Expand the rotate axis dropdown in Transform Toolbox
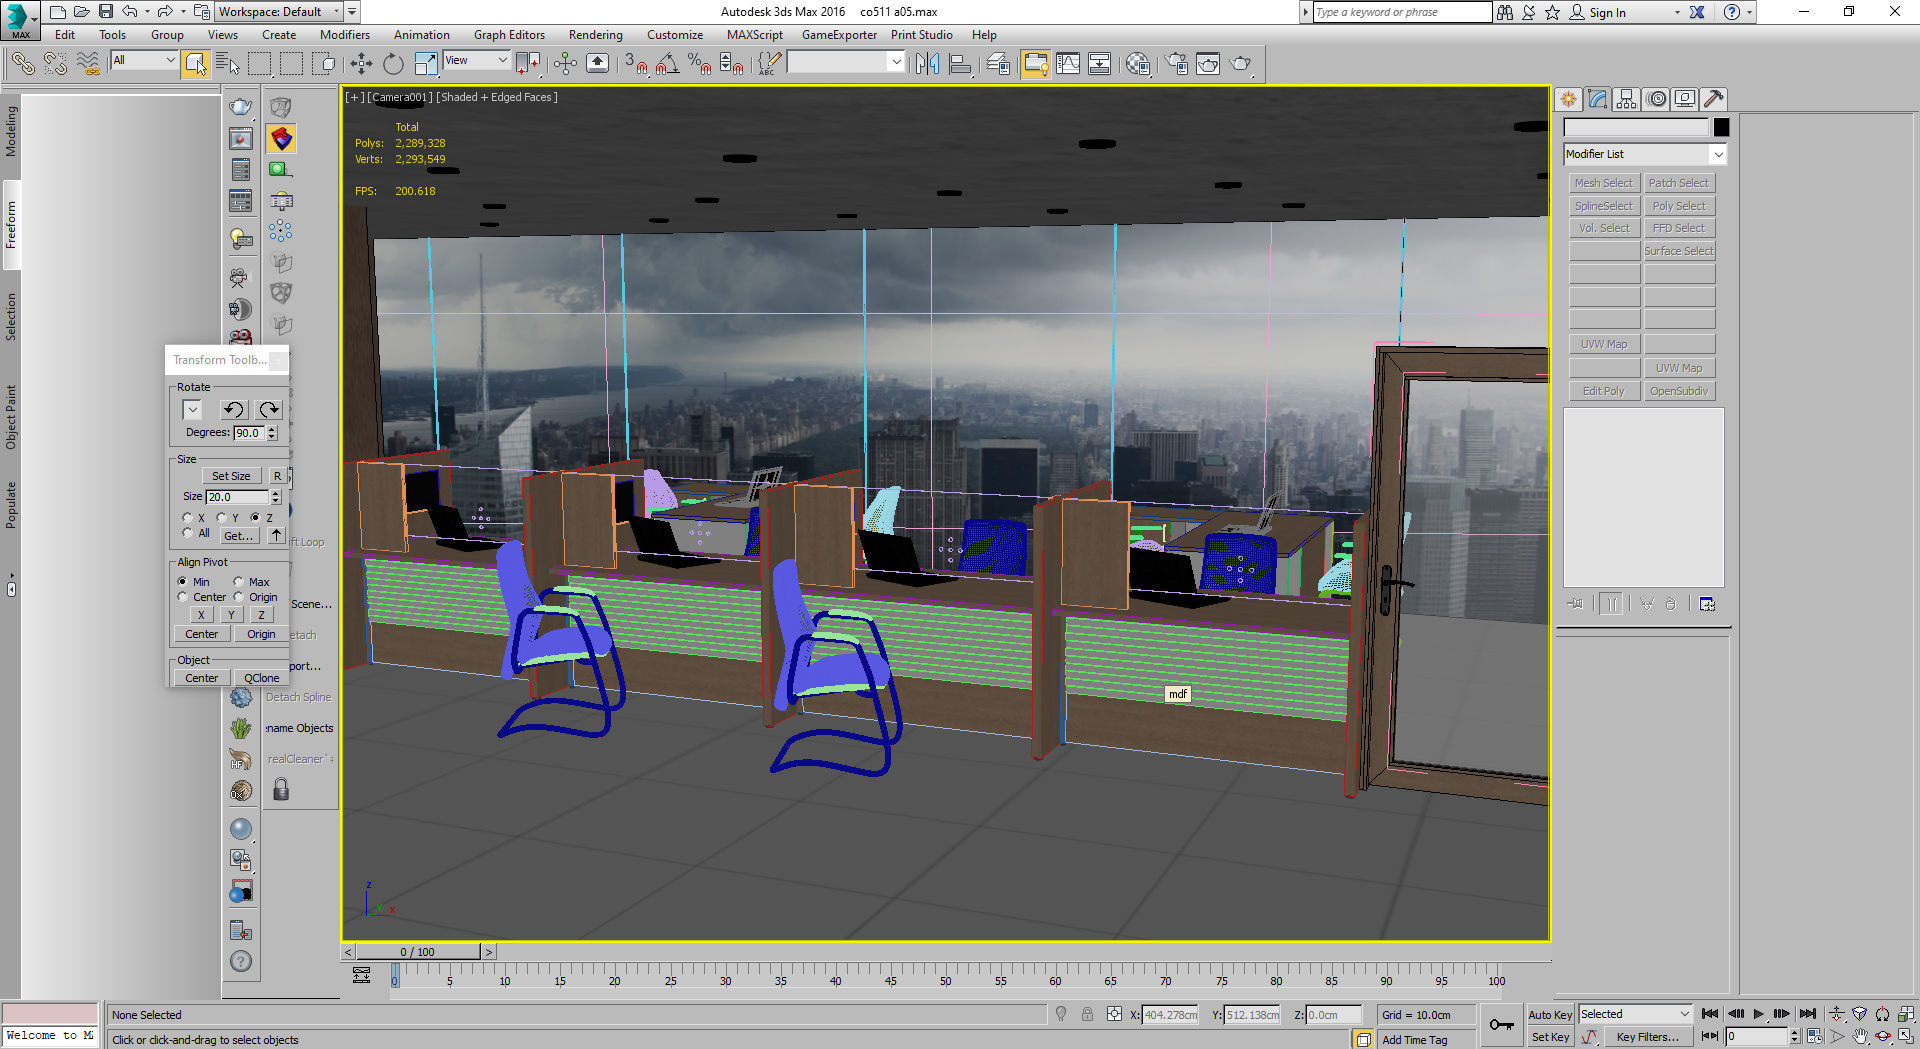 tap(192, 409)
